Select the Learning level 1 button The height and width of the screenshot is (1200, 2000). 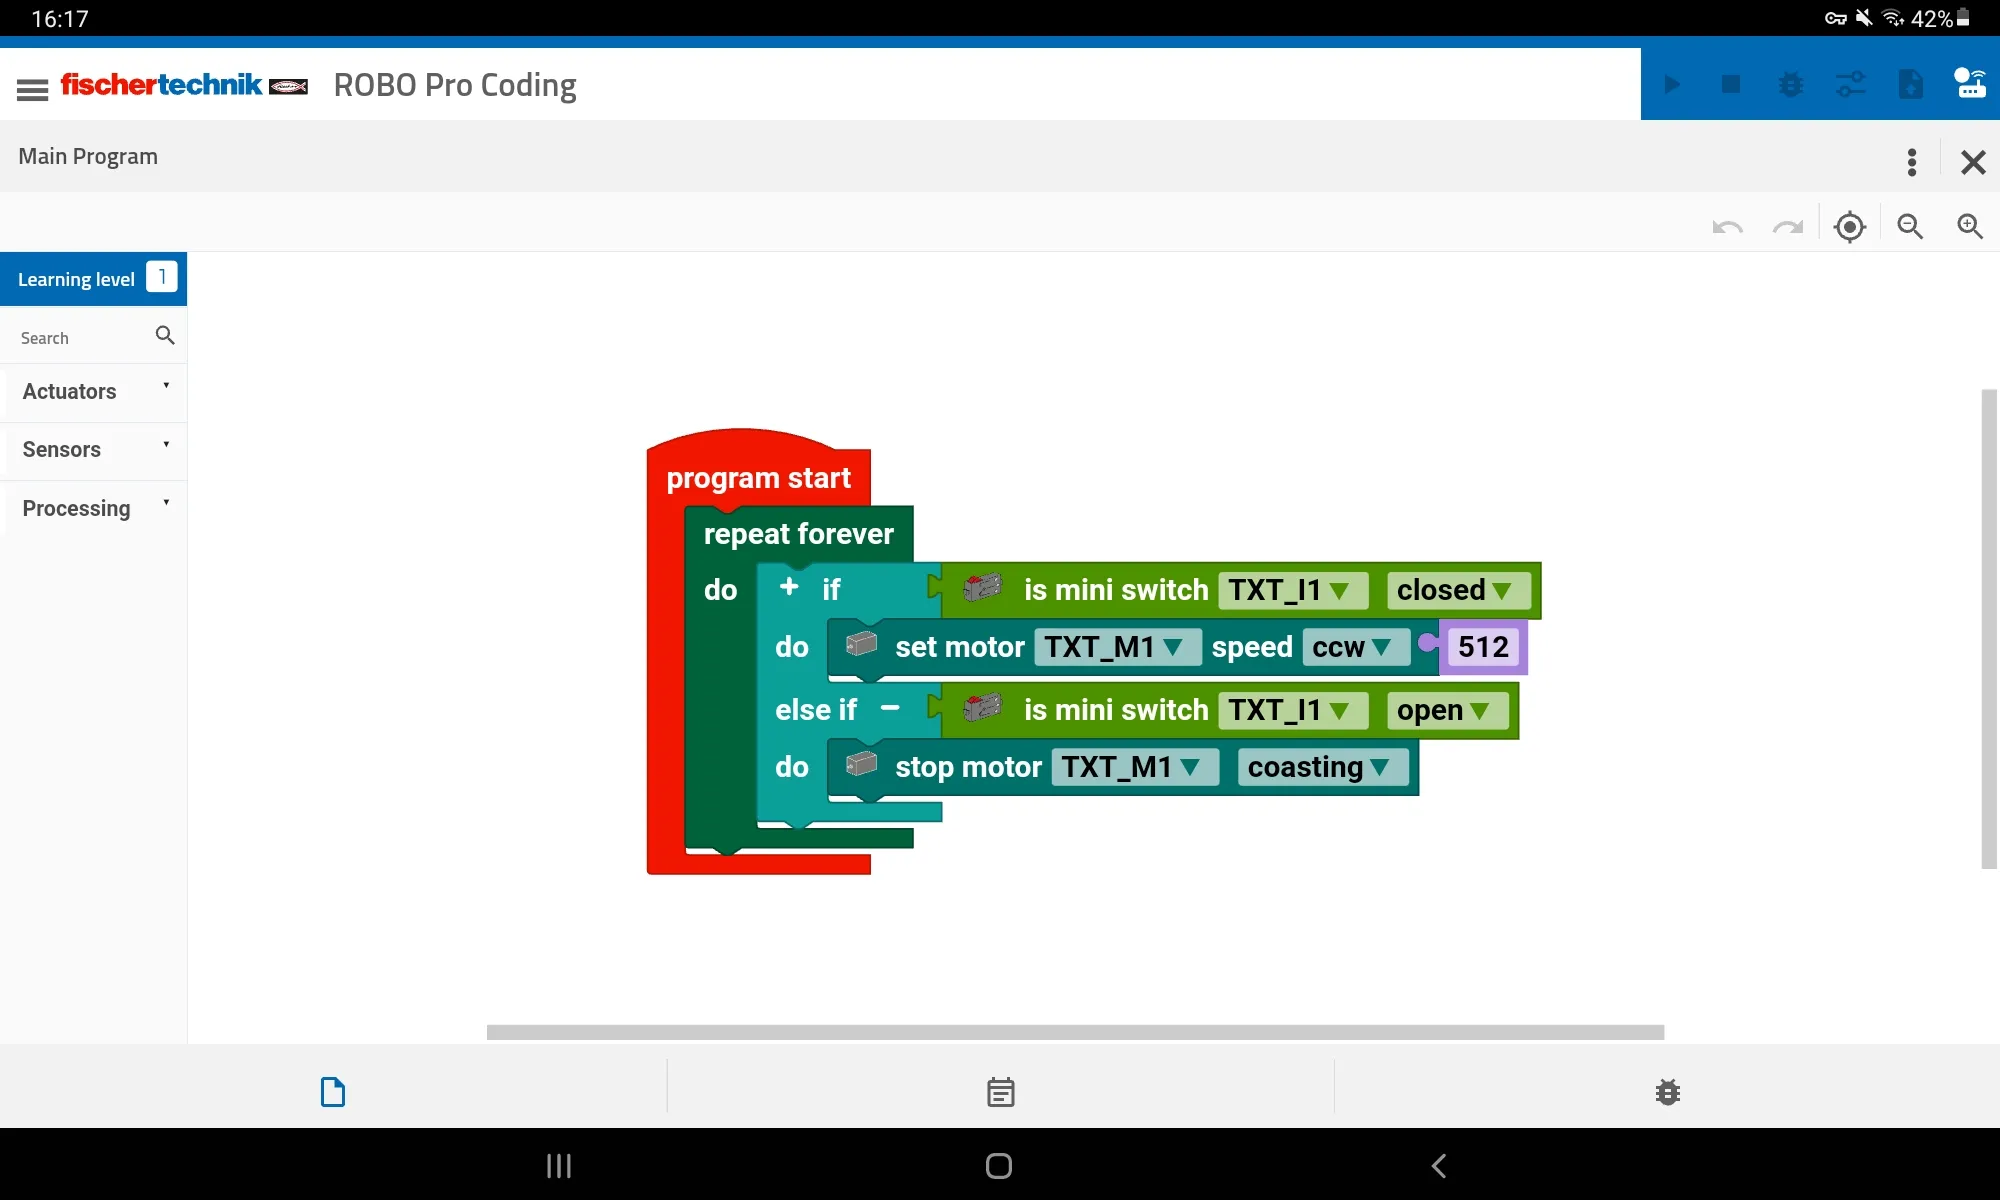point(93,279)
